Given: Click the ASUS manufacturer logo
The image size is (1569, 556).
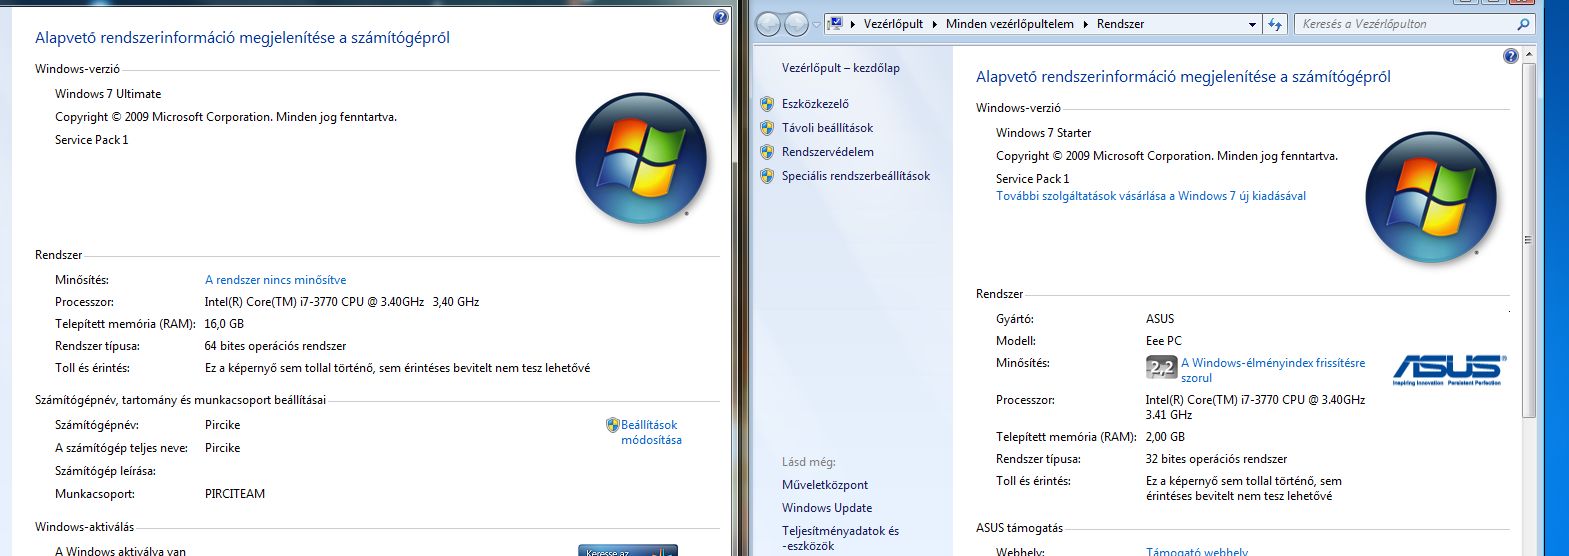Looking at the screenshot, I should pos(1449,370).
